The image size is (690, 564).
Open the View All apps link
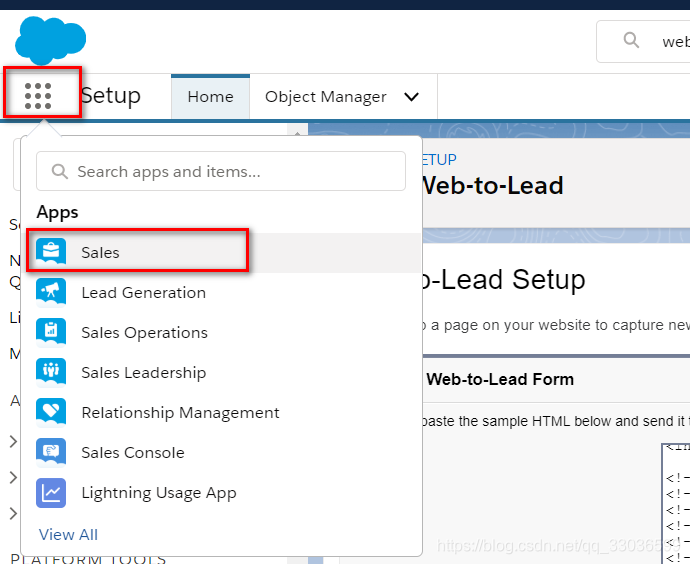pos(68,535)
